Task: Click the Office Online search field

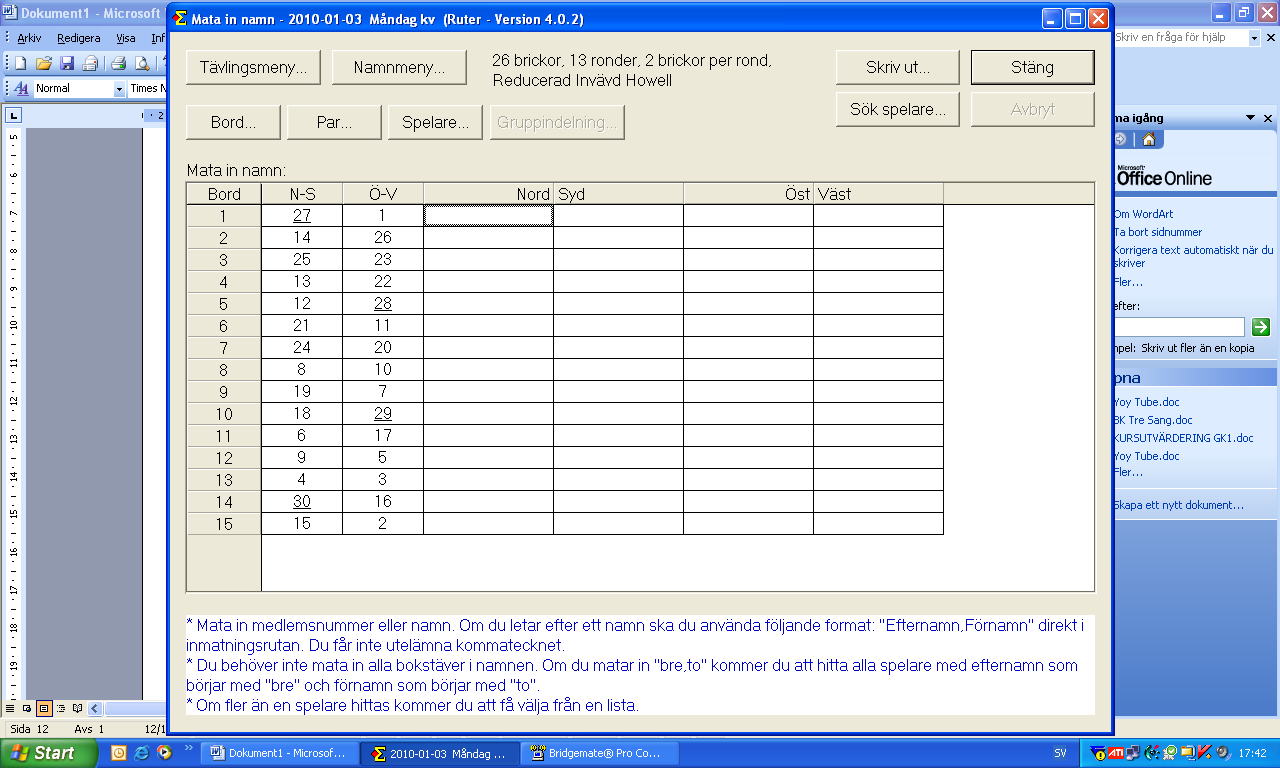Action: 1178,327
